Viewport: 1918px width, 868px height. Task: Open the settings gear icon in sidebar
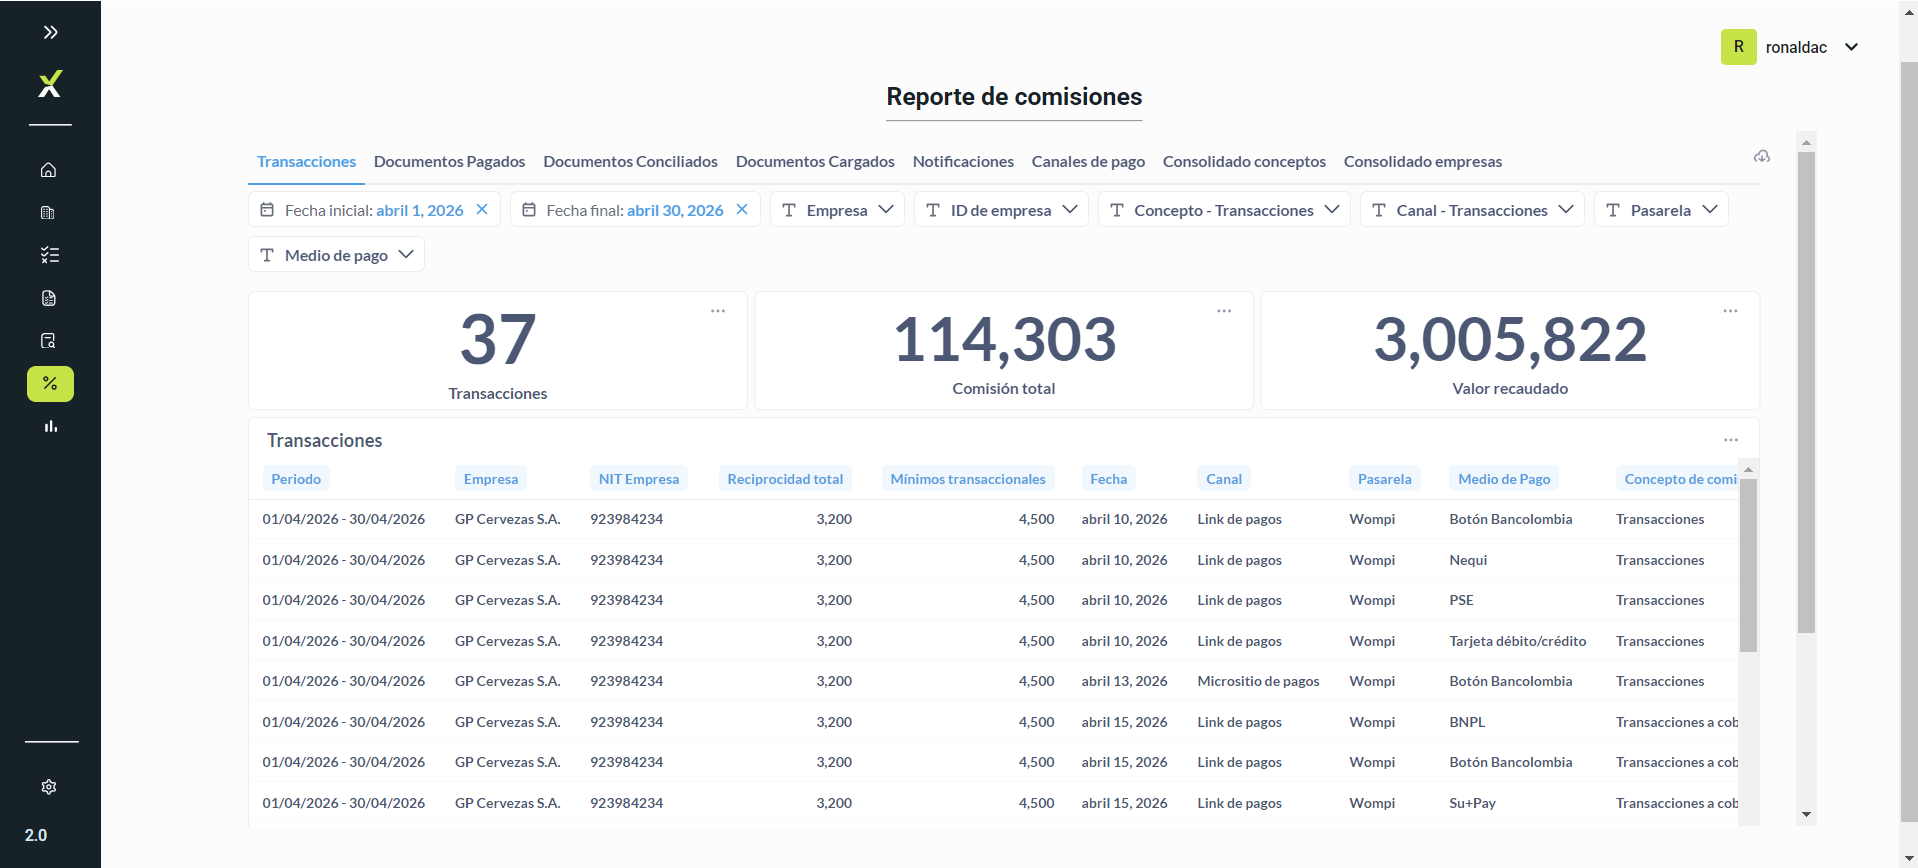coord(49,787)
